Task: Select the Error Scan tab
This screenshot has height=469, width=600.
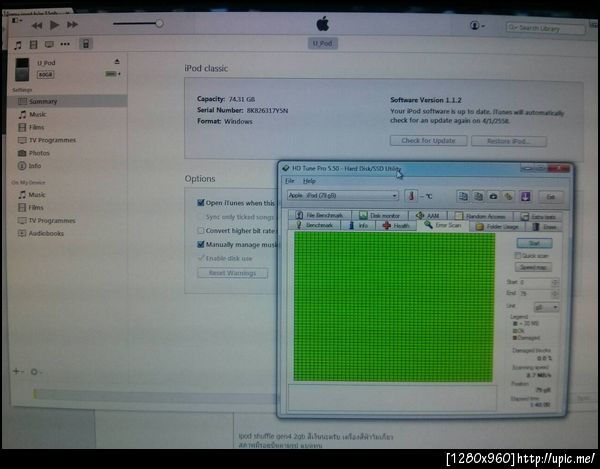Action: point(443,225)
